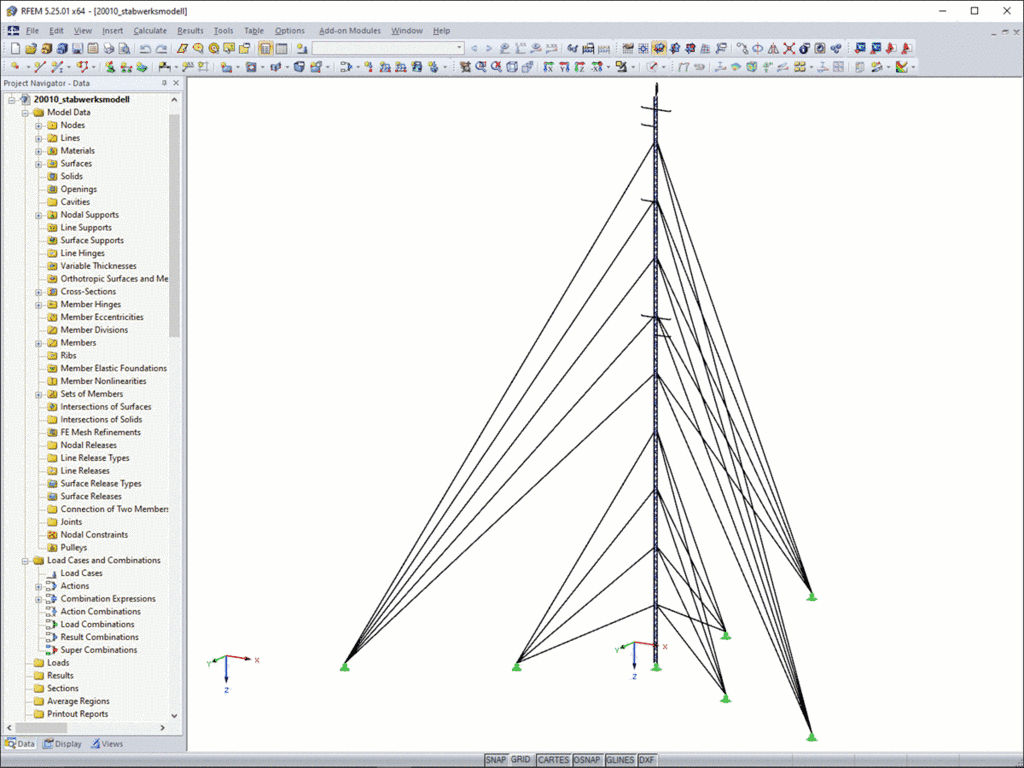Collapse the Model Data tree node
This screenshot has width=1024, height=768.
25,112
